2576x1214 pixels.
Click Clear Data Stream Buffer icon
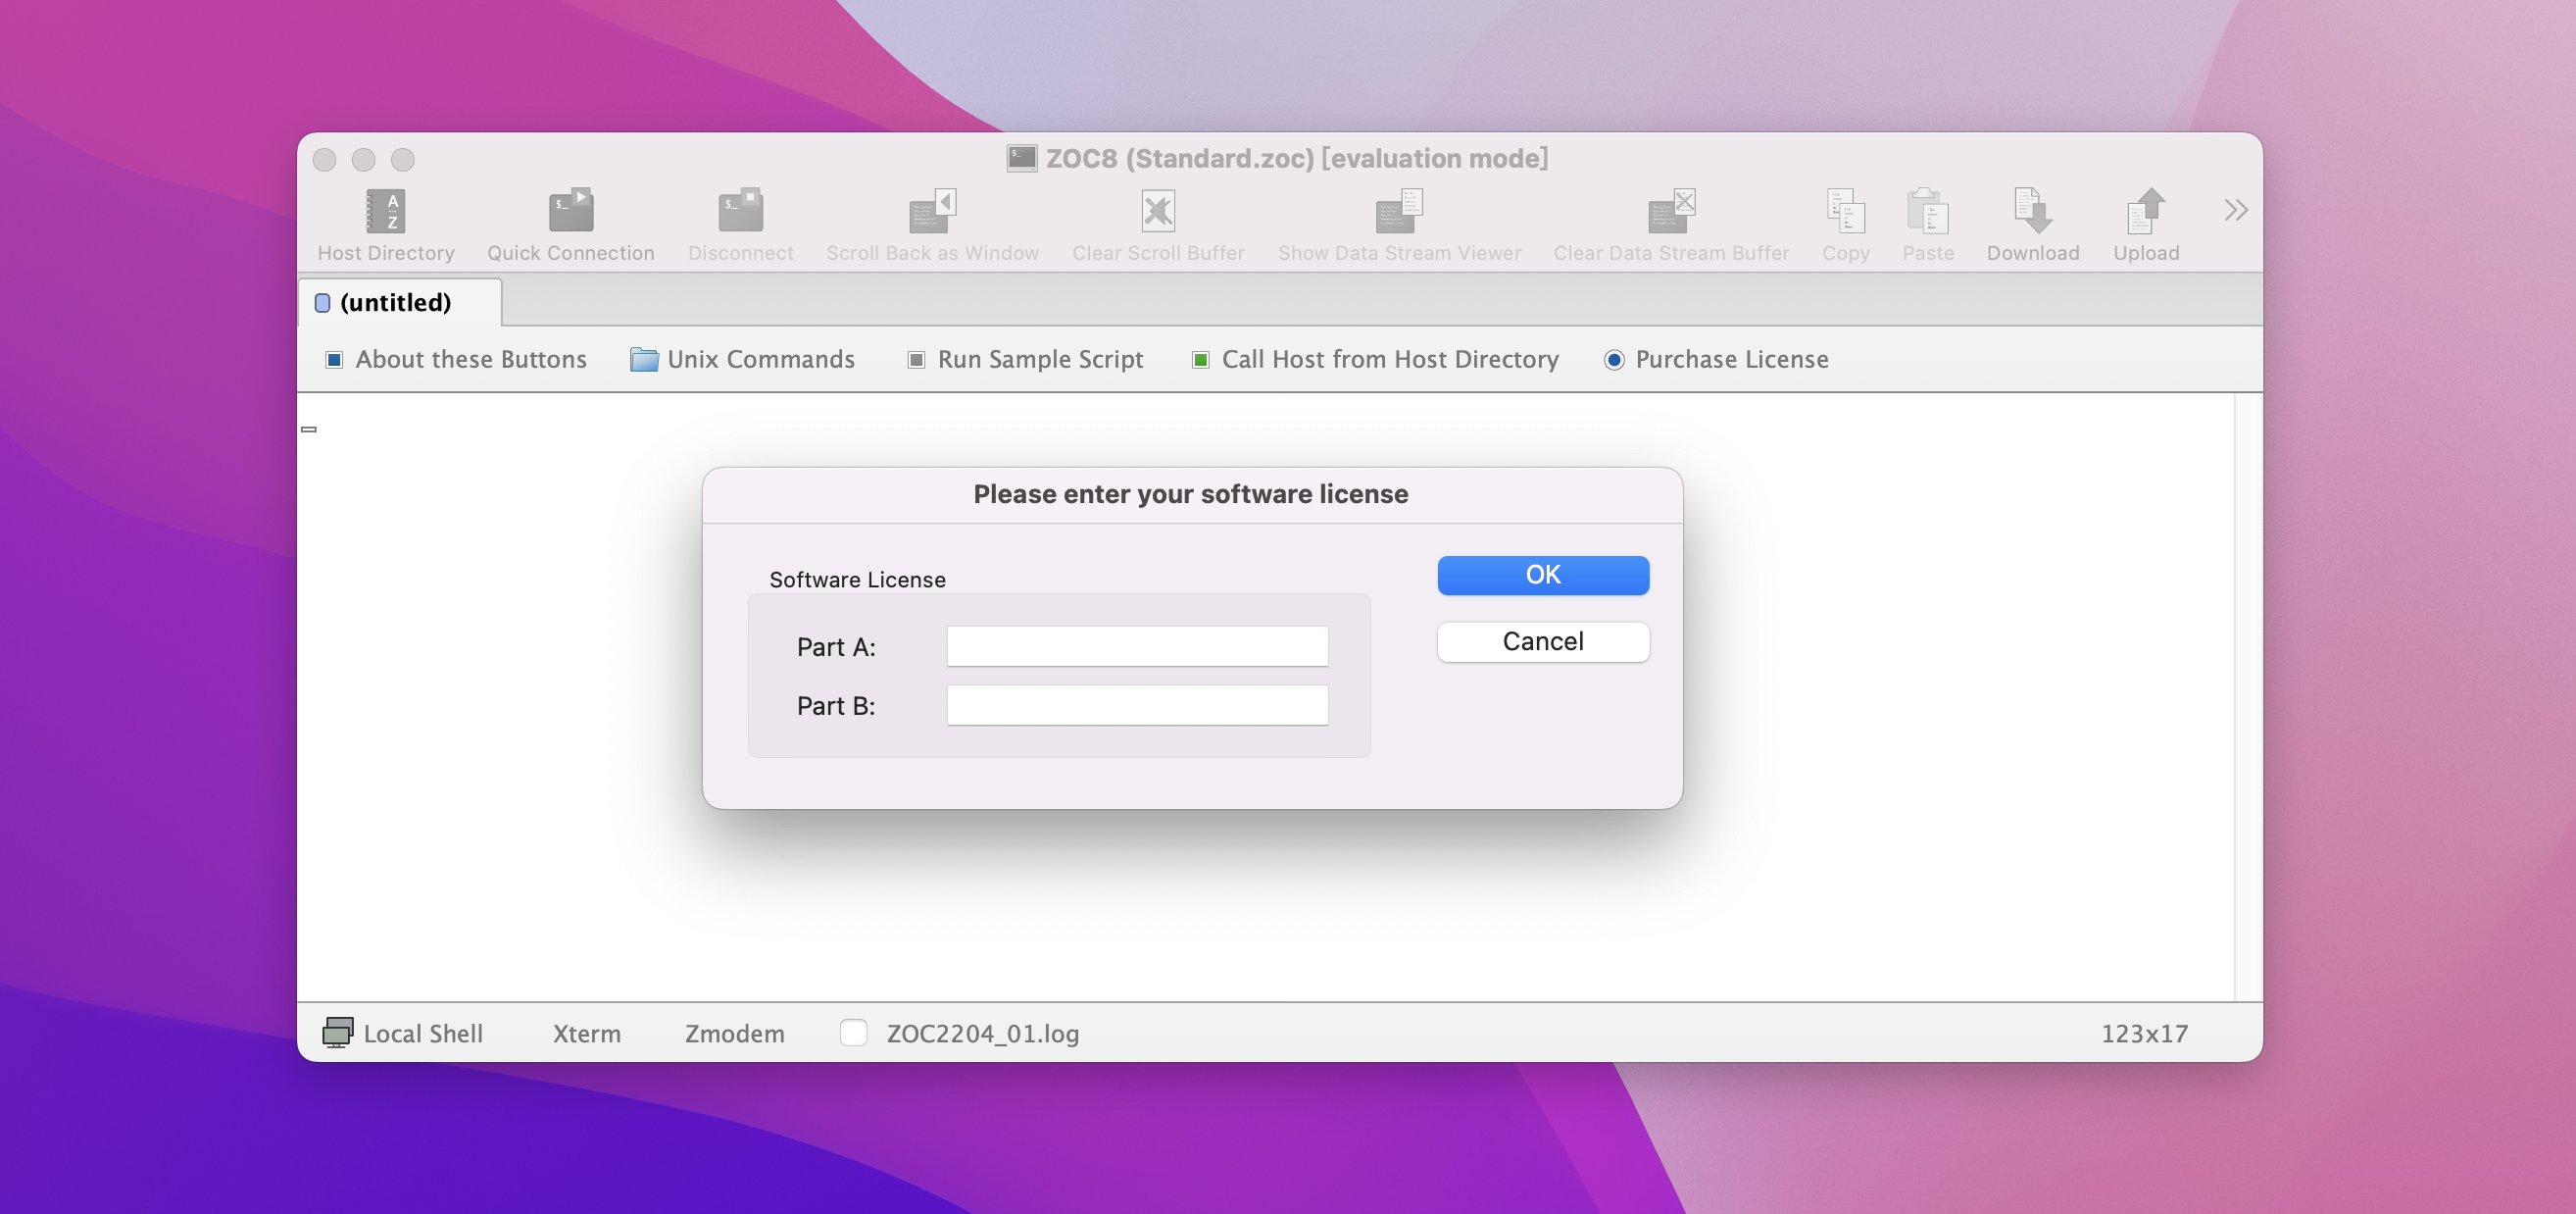click(1671, 212)
